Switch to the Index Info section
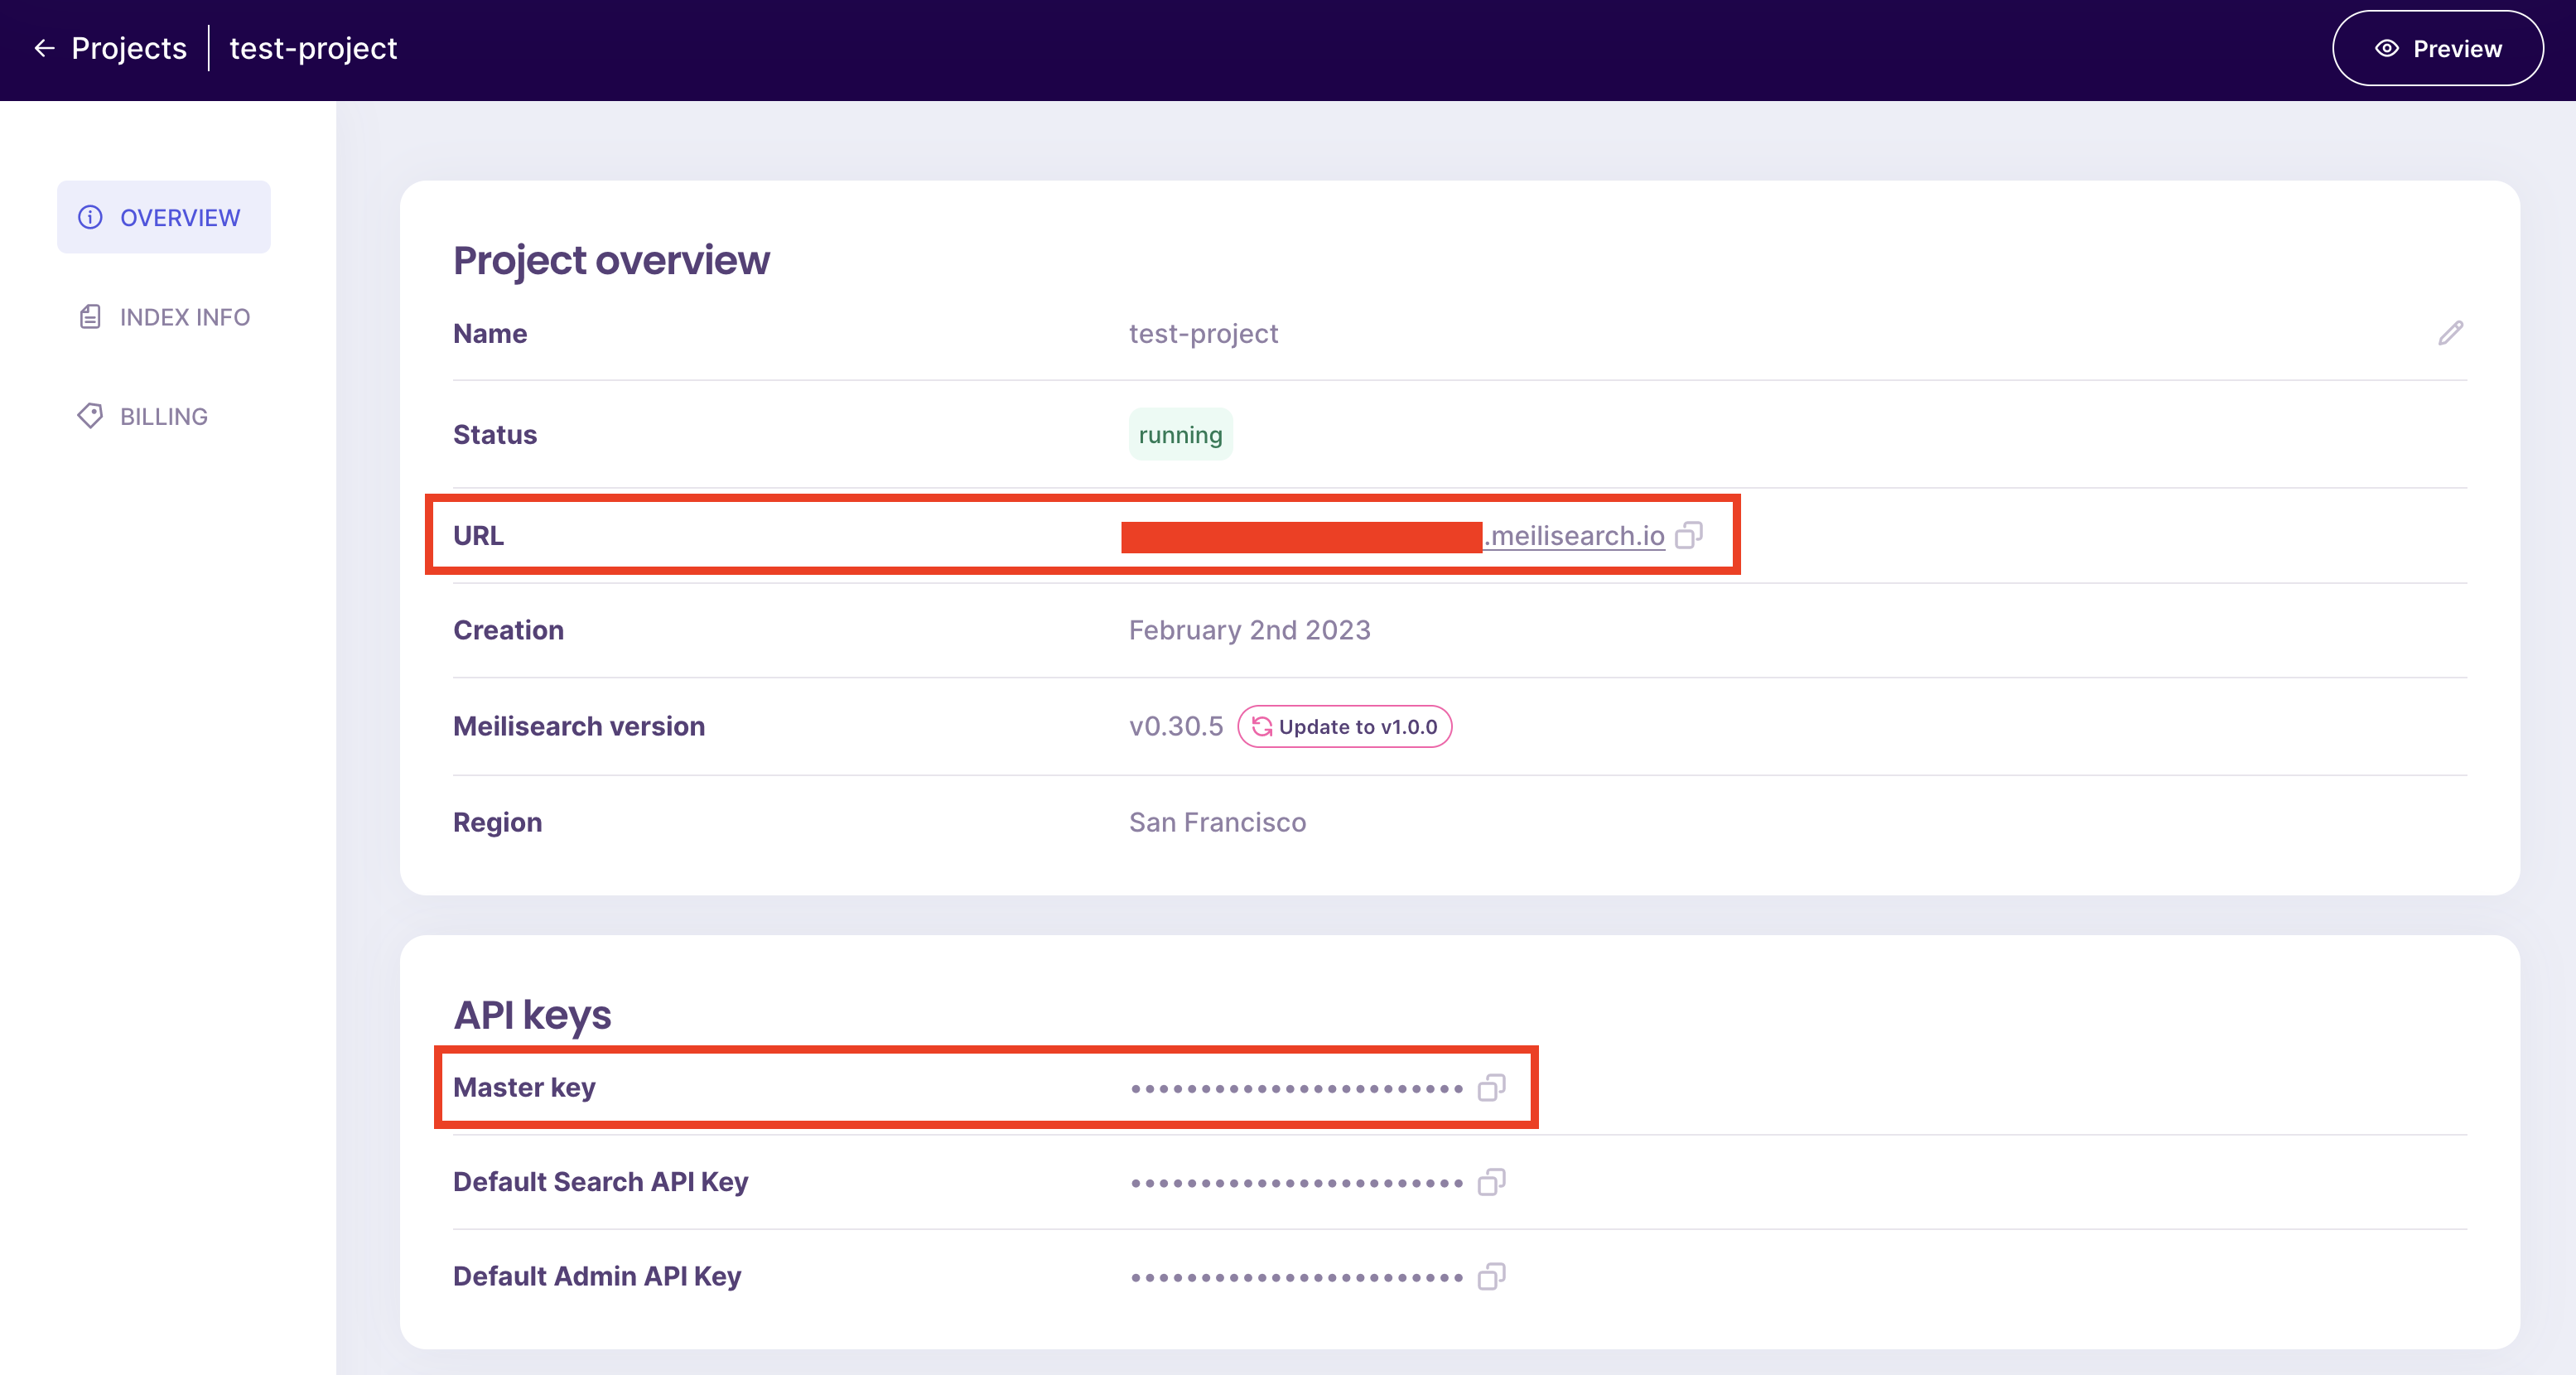The height and width of the screenshot is (1375, 2576). point(184,317)
